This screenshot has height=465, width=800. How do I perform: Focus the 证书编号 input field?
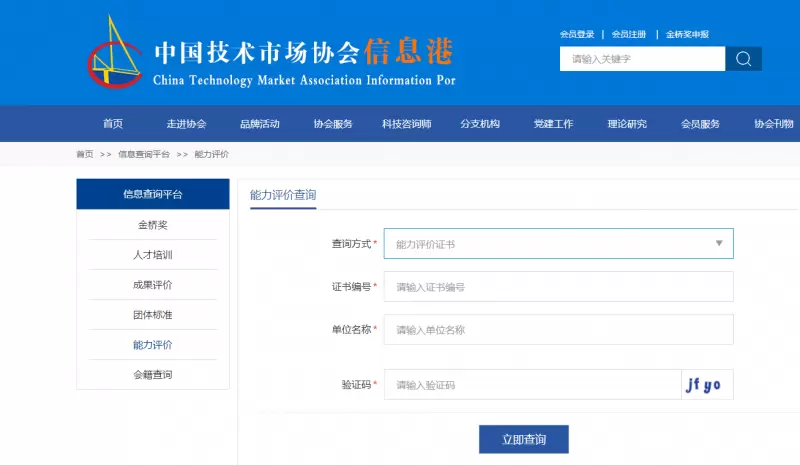pos(558,287)
